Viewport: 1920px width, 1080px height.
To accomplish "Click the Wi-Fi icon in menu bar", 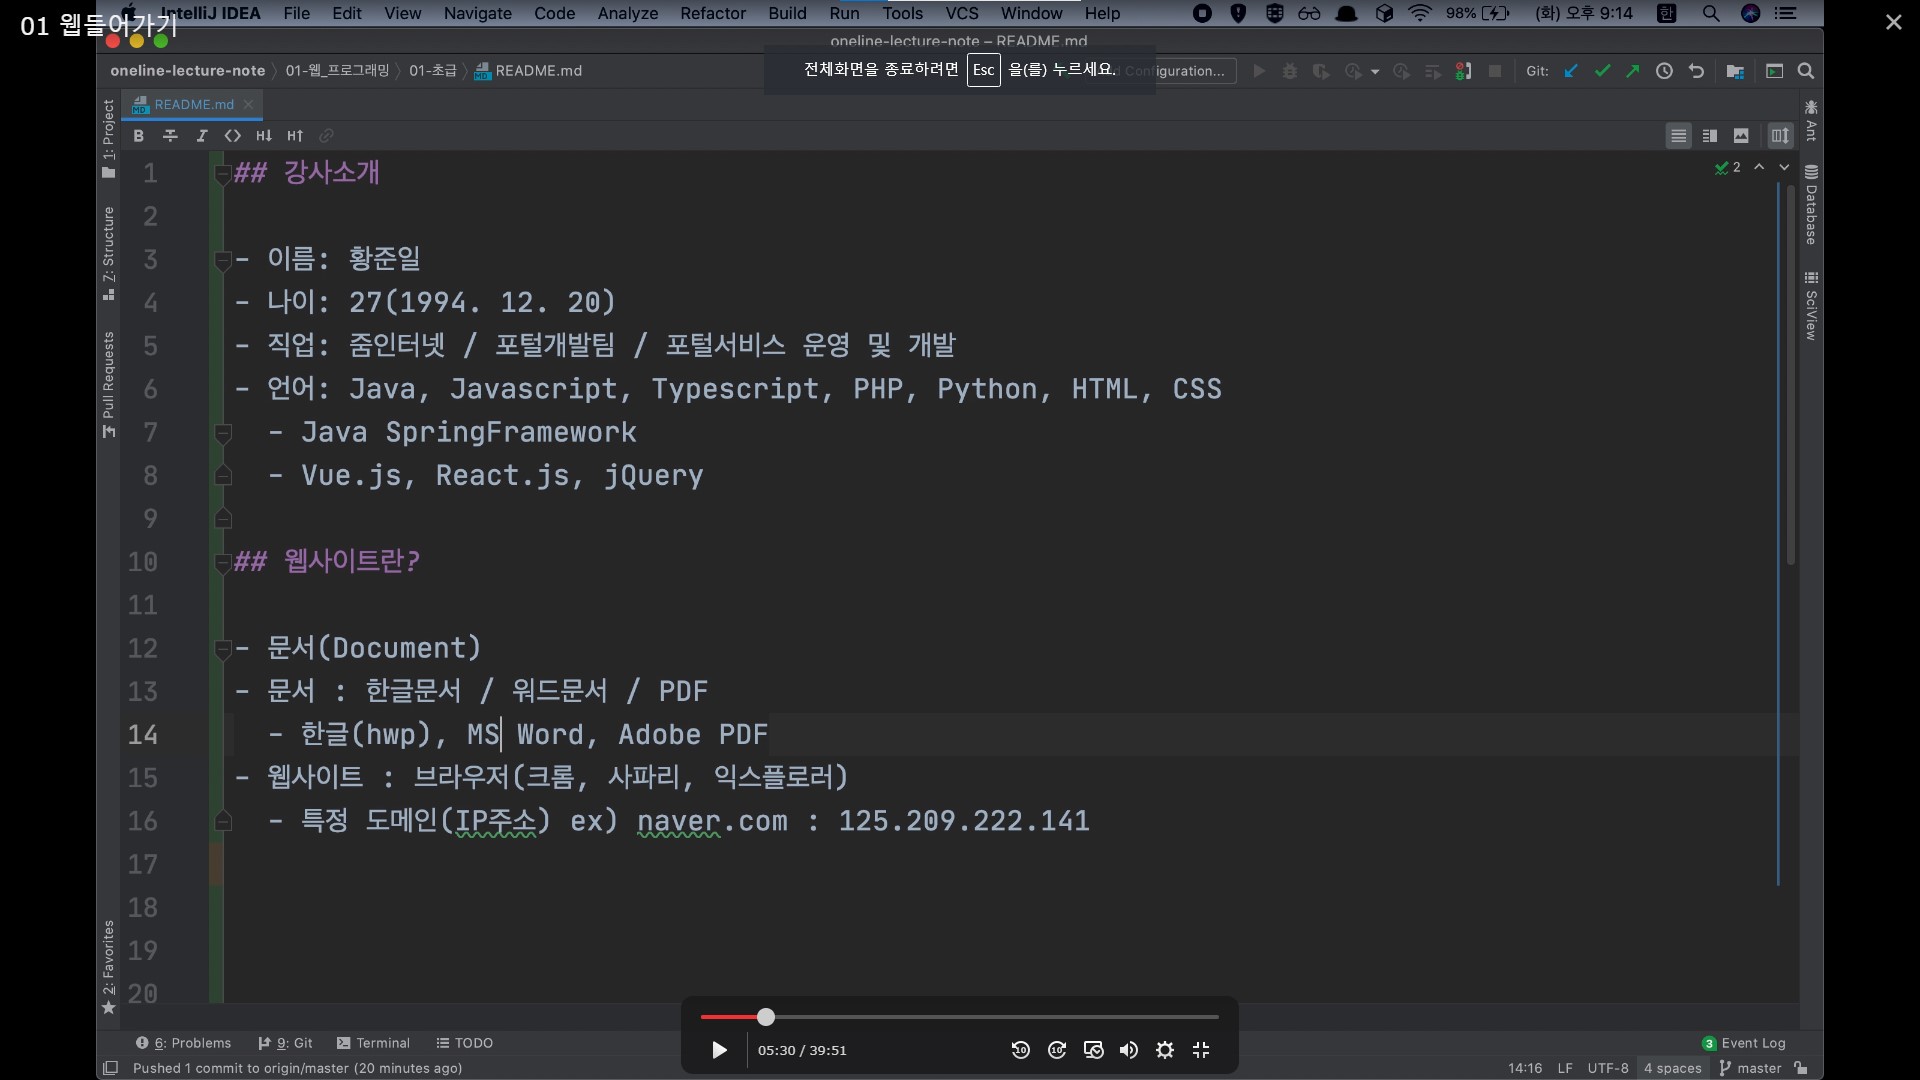I will (1420, 13).
